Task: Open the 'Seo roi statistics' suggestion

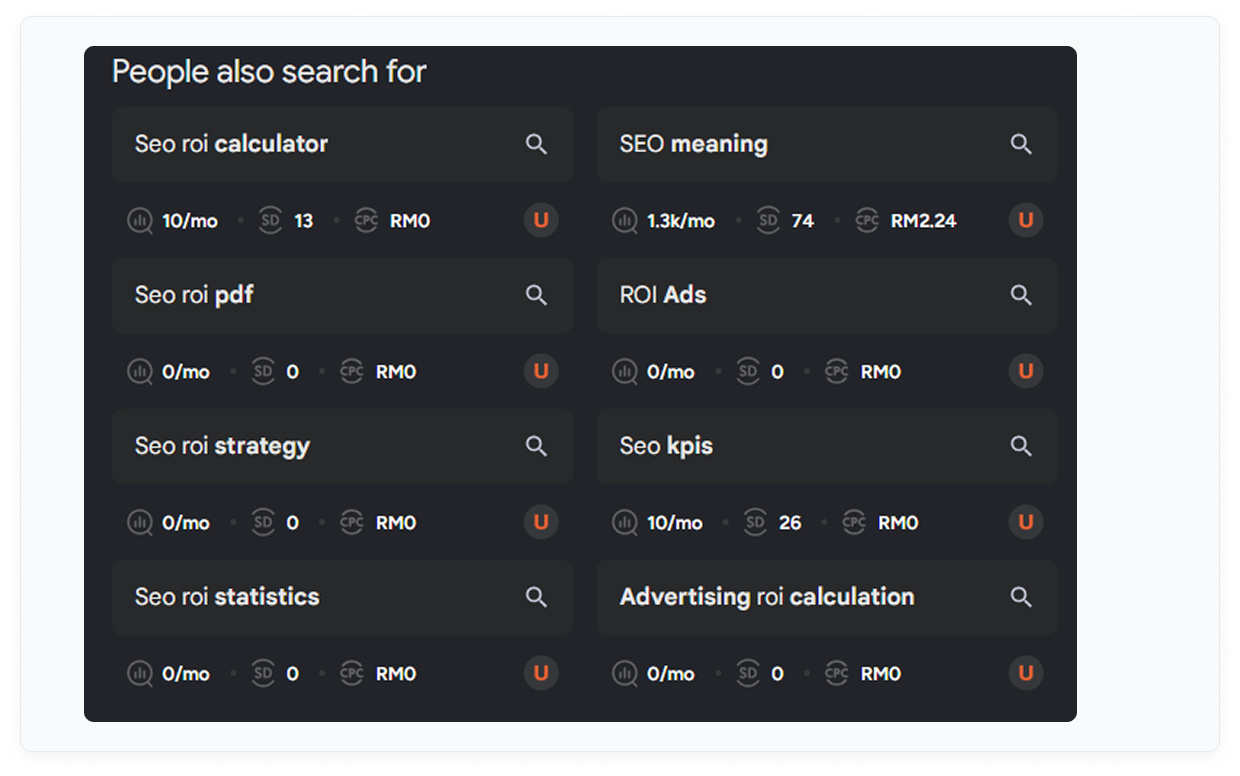Action: [x=342, y=597]
